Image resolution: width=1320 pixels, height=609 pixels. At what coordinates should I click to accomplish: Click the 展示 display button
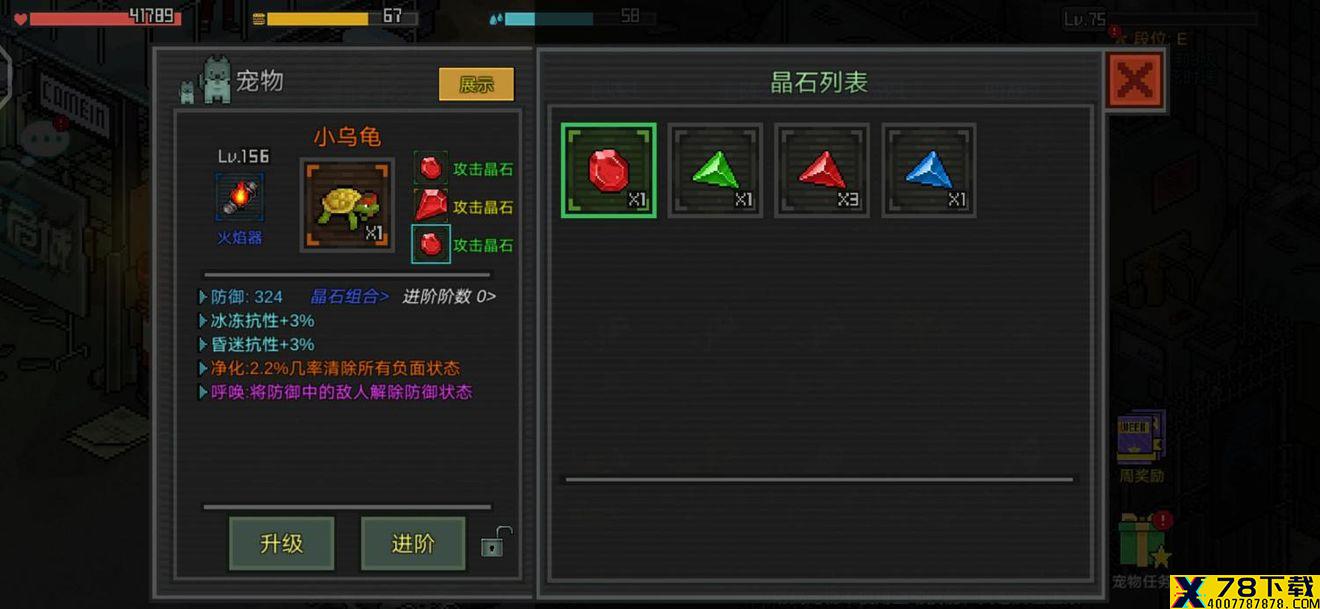coord(476,85)
